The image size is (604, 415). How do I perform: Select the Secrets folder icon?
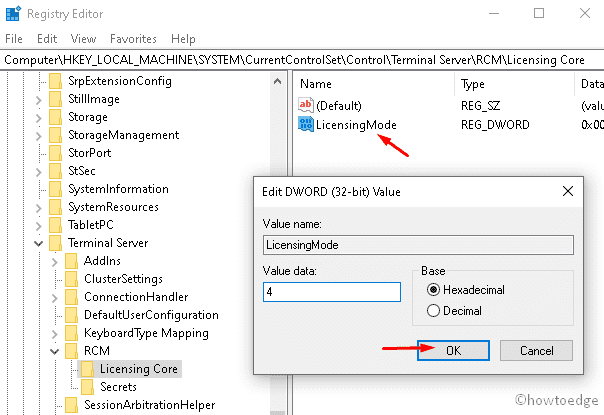click(88, 387)
